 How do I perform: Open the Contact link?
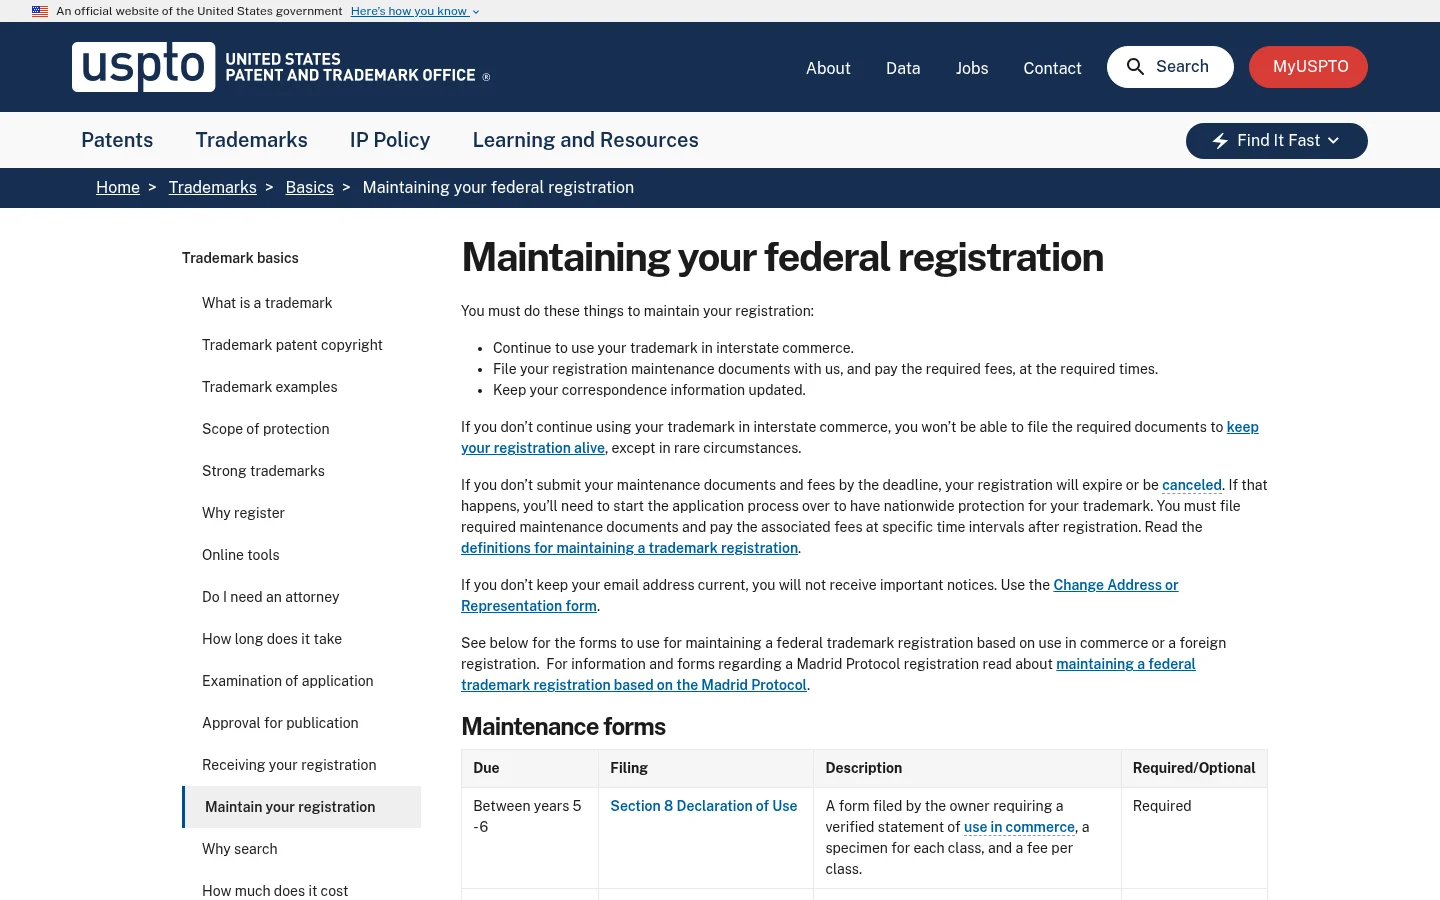[1052, 68]
